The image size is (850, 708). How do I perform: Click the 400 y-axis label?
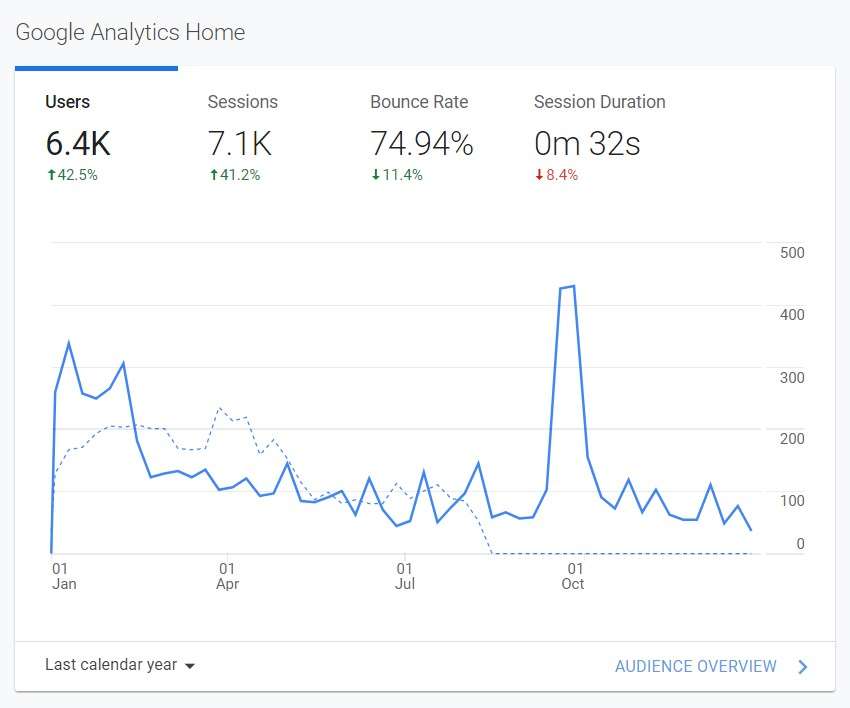click(x=792, y=314)
